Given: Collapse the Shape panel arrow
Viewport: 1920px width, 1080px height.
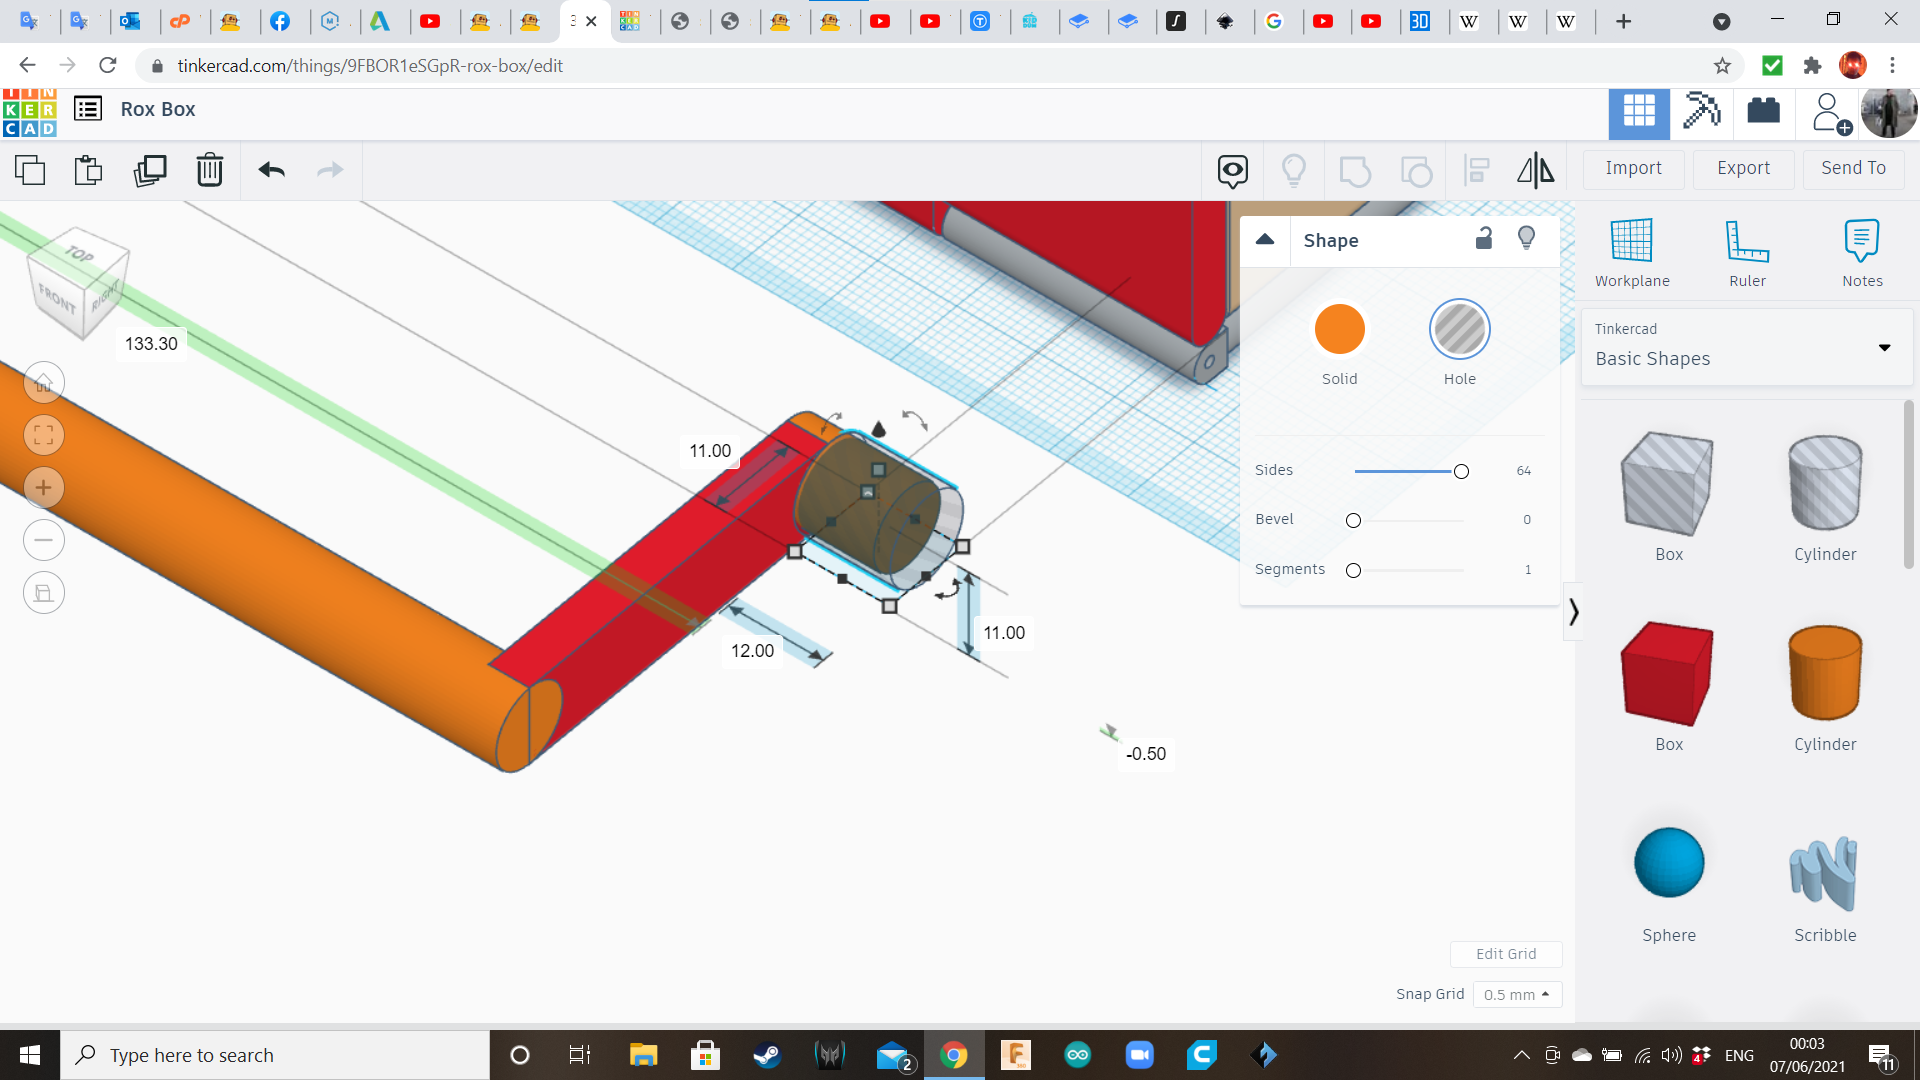Looking at the screenshot, I should point(1265,239).
